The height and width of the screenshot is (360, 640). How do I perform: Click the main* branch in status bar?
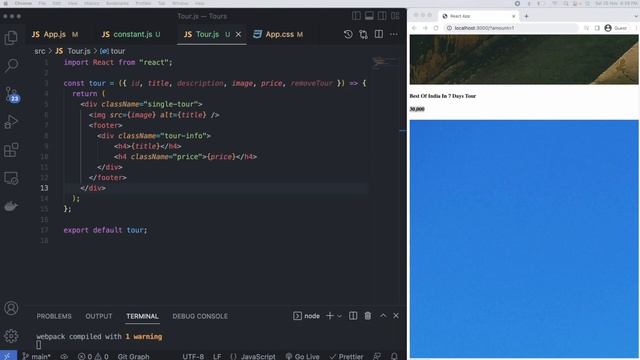(x=37, y=356)
